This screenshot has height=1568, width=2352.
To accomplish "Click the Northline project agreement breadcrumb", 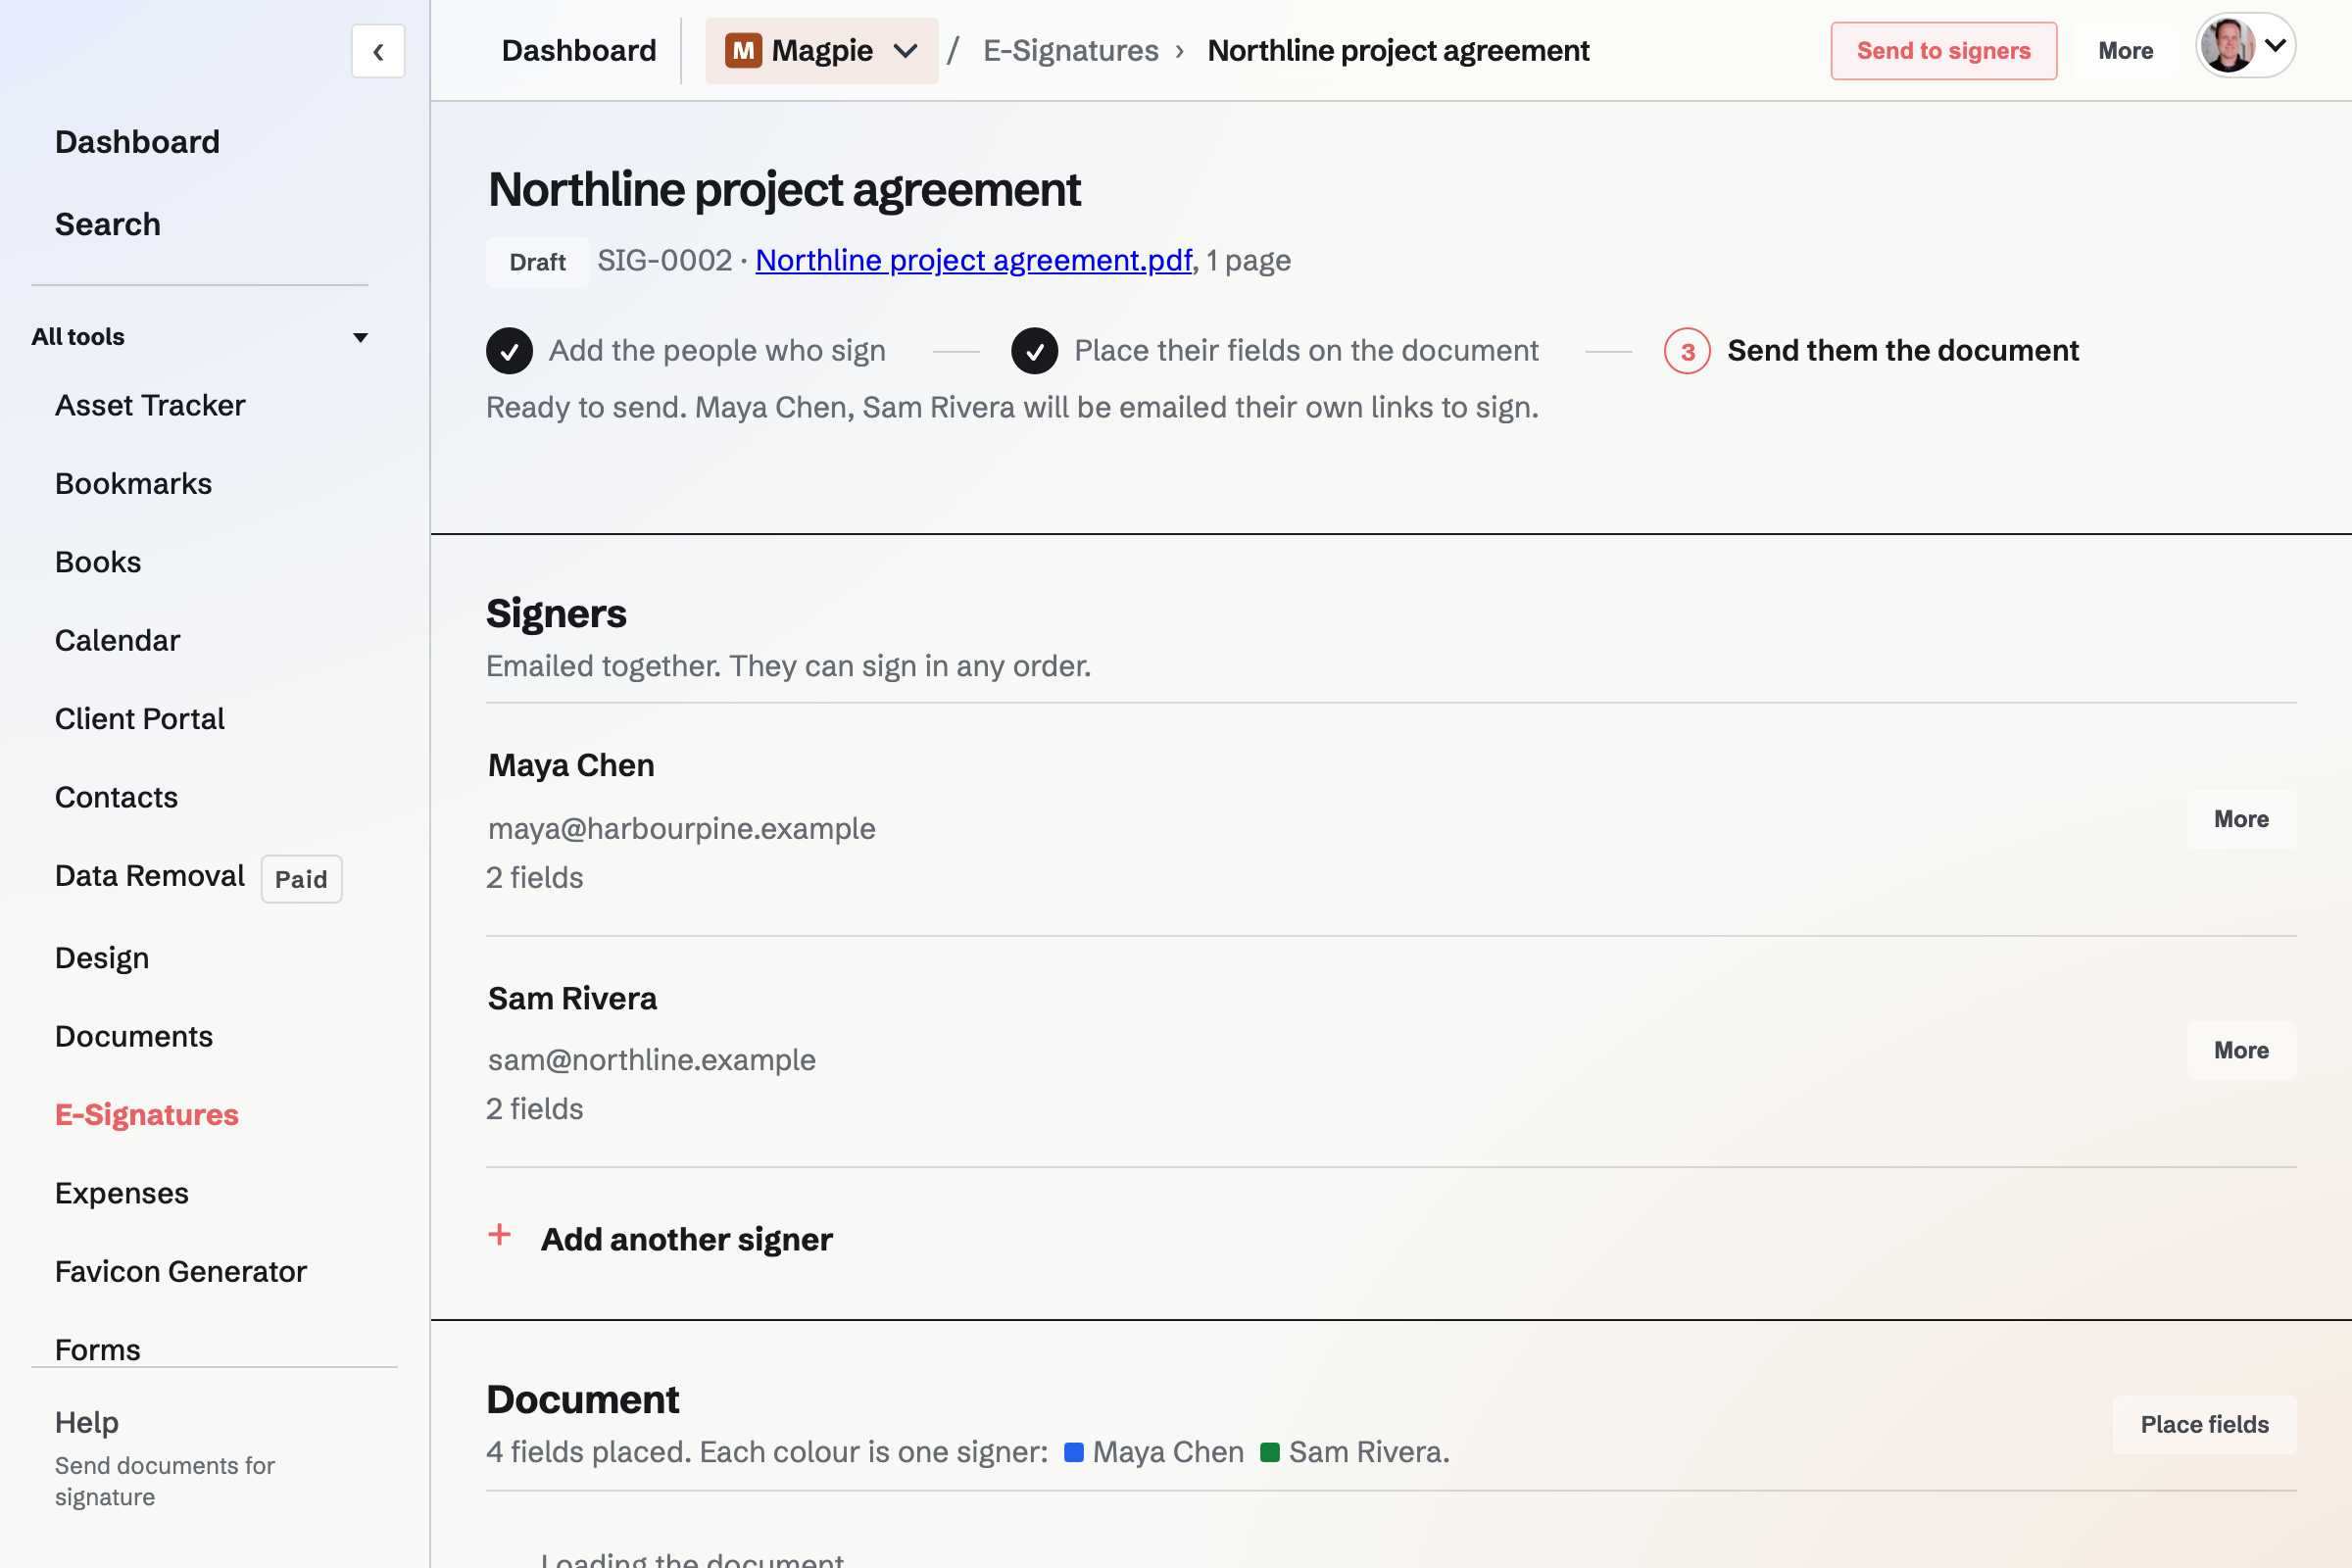I will 1398,51.
